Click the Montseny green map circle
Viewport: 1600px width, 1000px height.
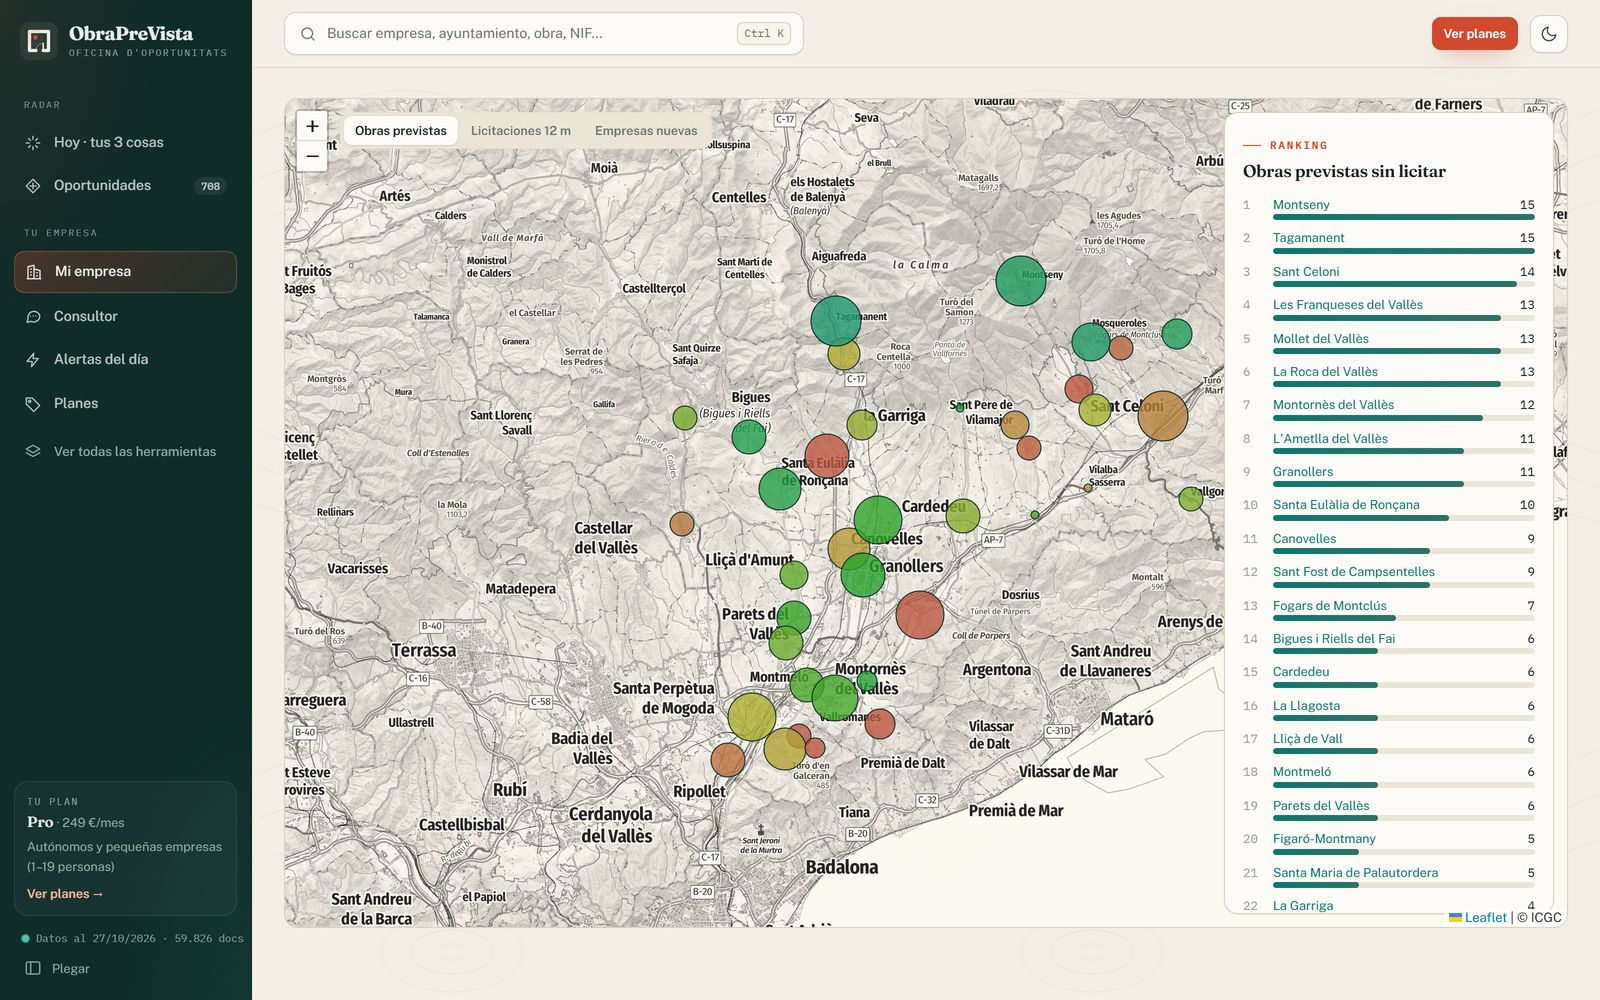click(x=1021, y=281)
